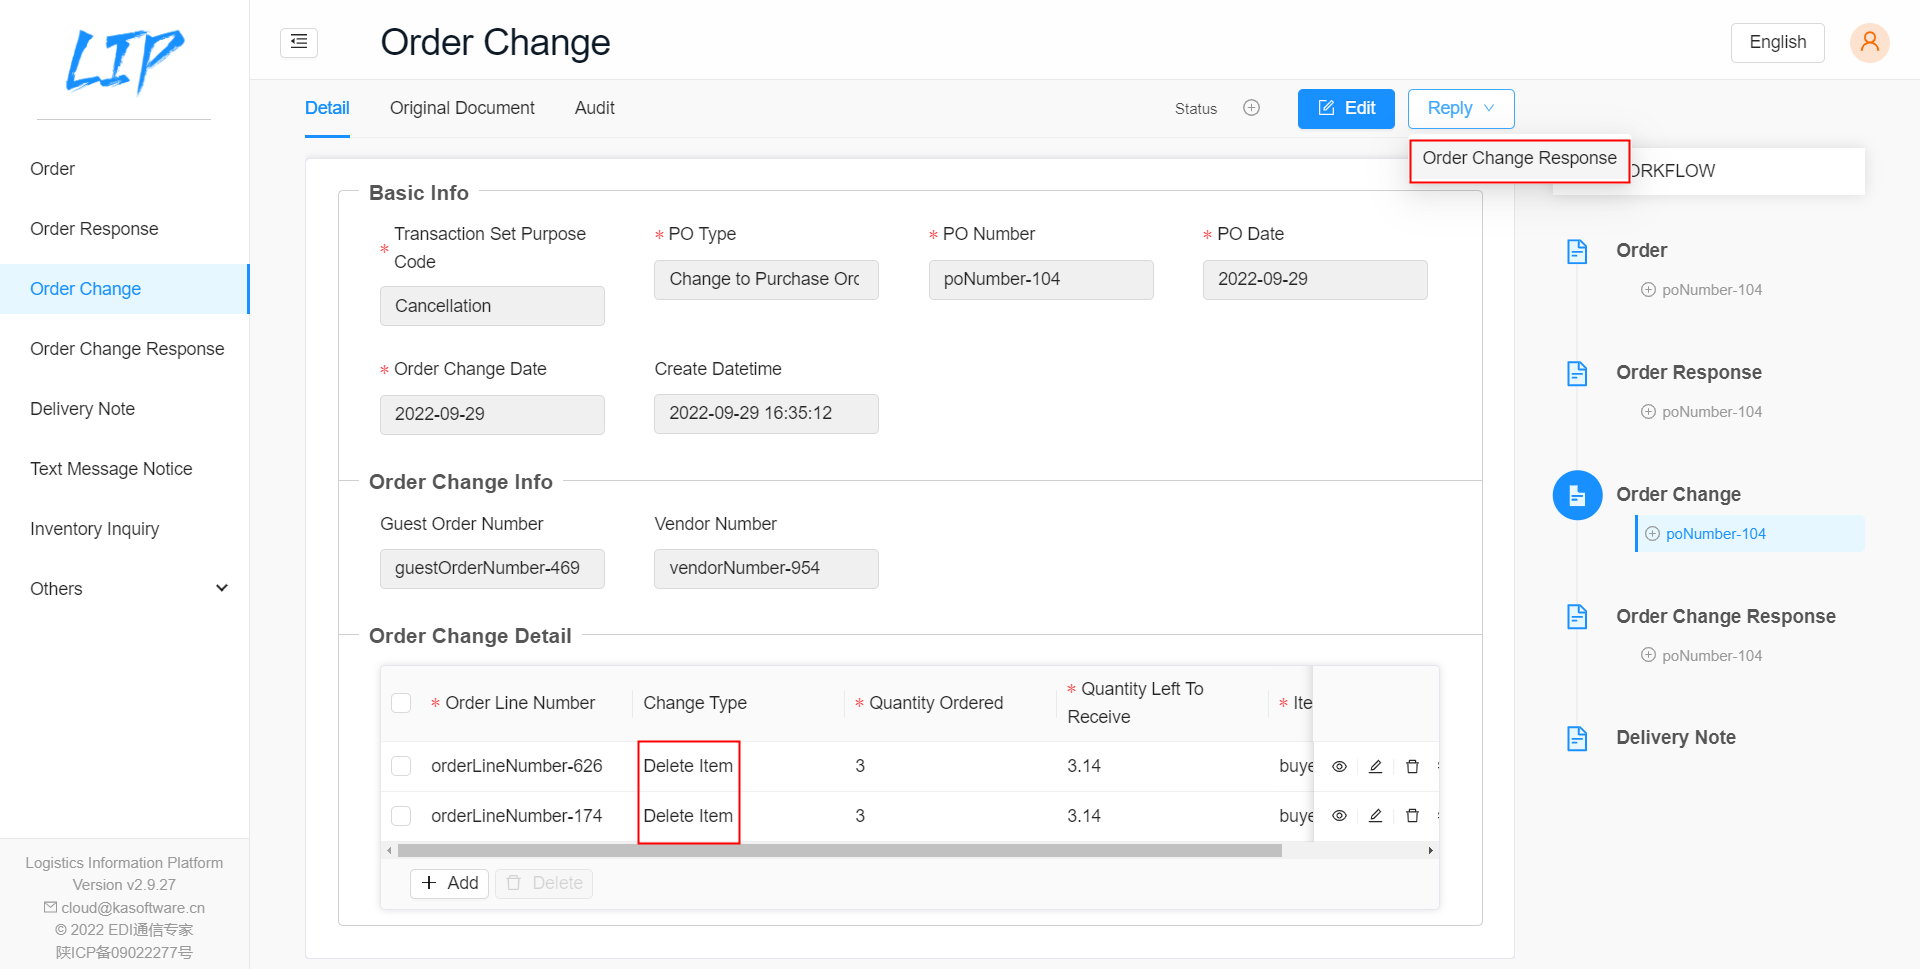The height and width of the screenshot is (969, 1920).
Task: Click the Order Response document icon in workflow
Action: (1577, 373)
